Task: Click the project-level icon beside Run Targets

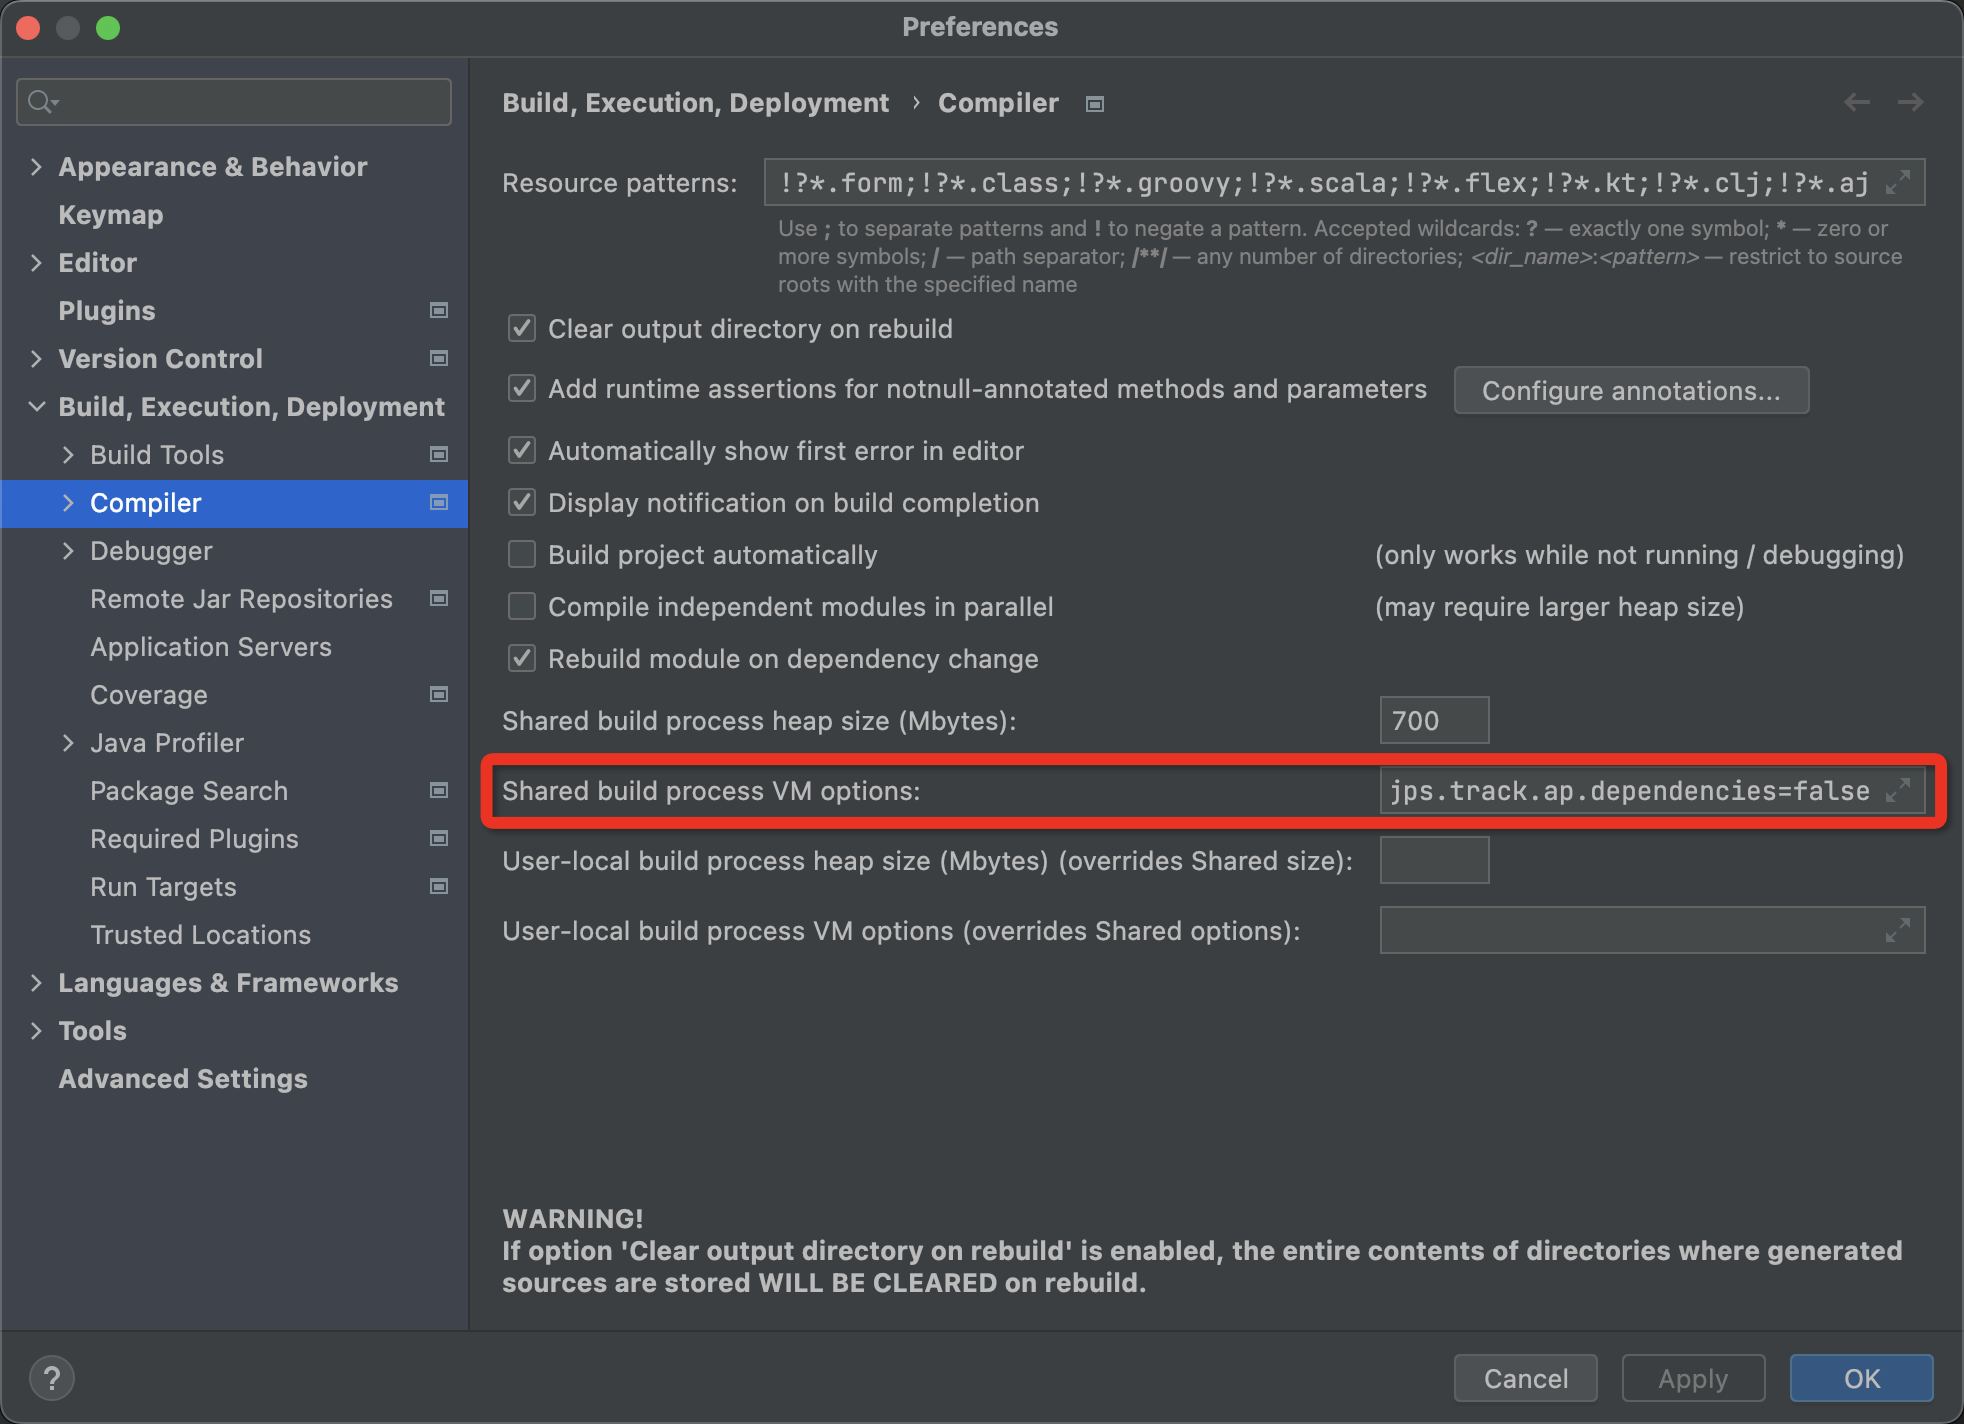Action: point(438,886)
